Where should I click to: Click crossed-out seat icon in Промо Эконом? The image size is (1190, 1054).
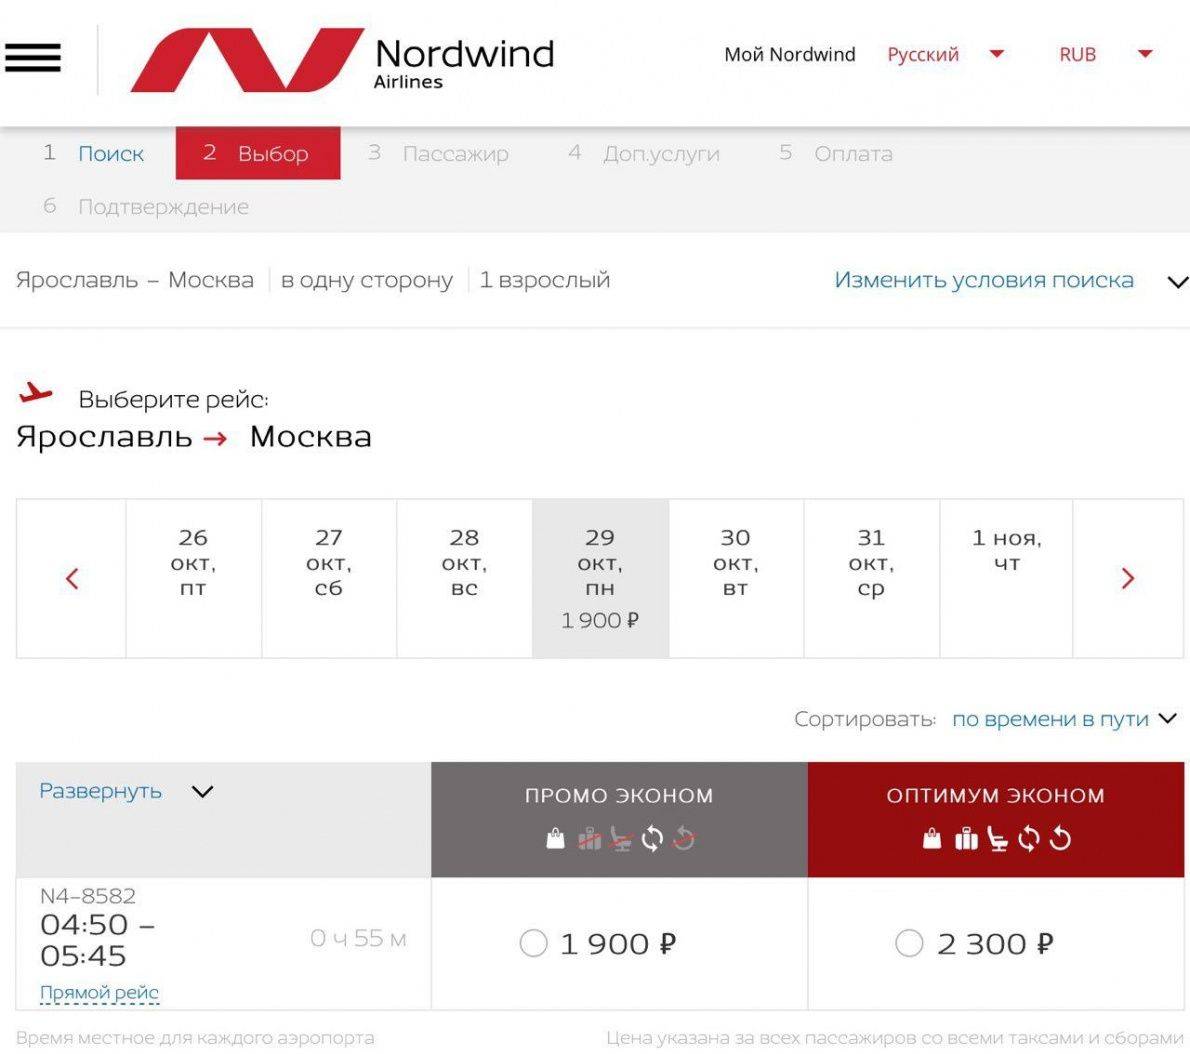tap(621, 839)
